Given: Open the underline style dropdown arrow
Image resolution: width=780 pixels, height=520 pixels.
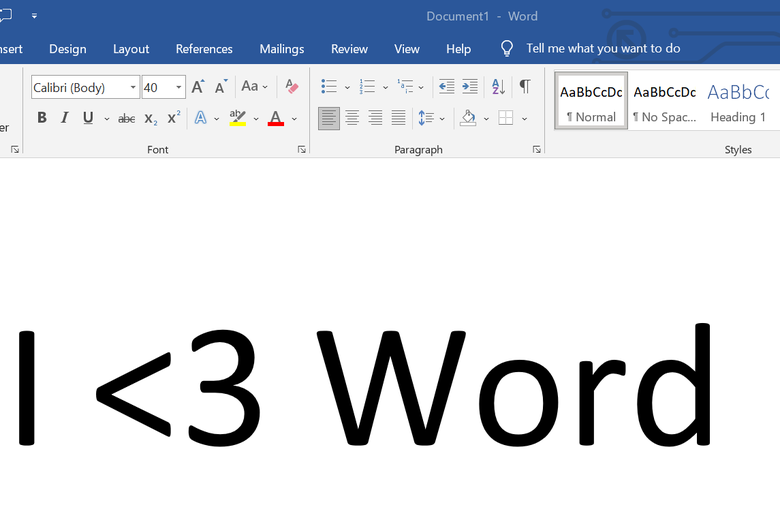Looking at the screenshot, I should pyautogui.click(x=106, y=119).
